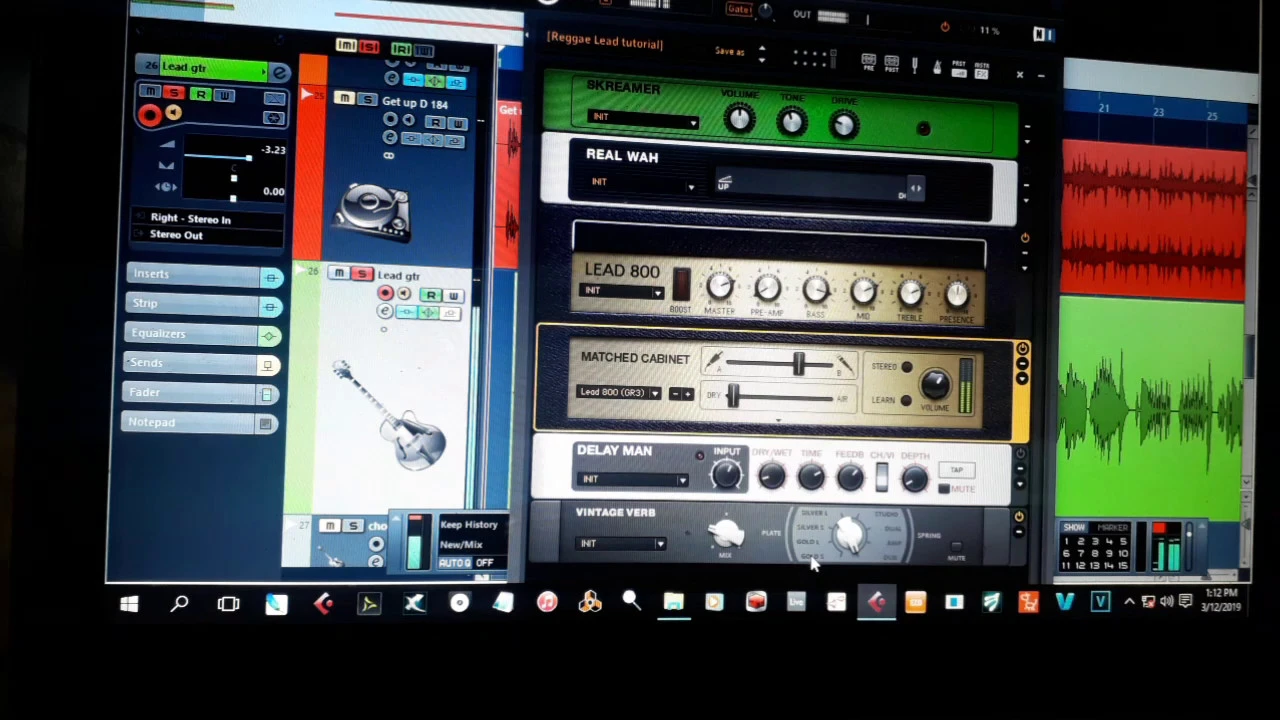Click minus button on Matched Cabinet selector
The image size is (1280, 720).
pyautogui.click(x=675, y=394)
